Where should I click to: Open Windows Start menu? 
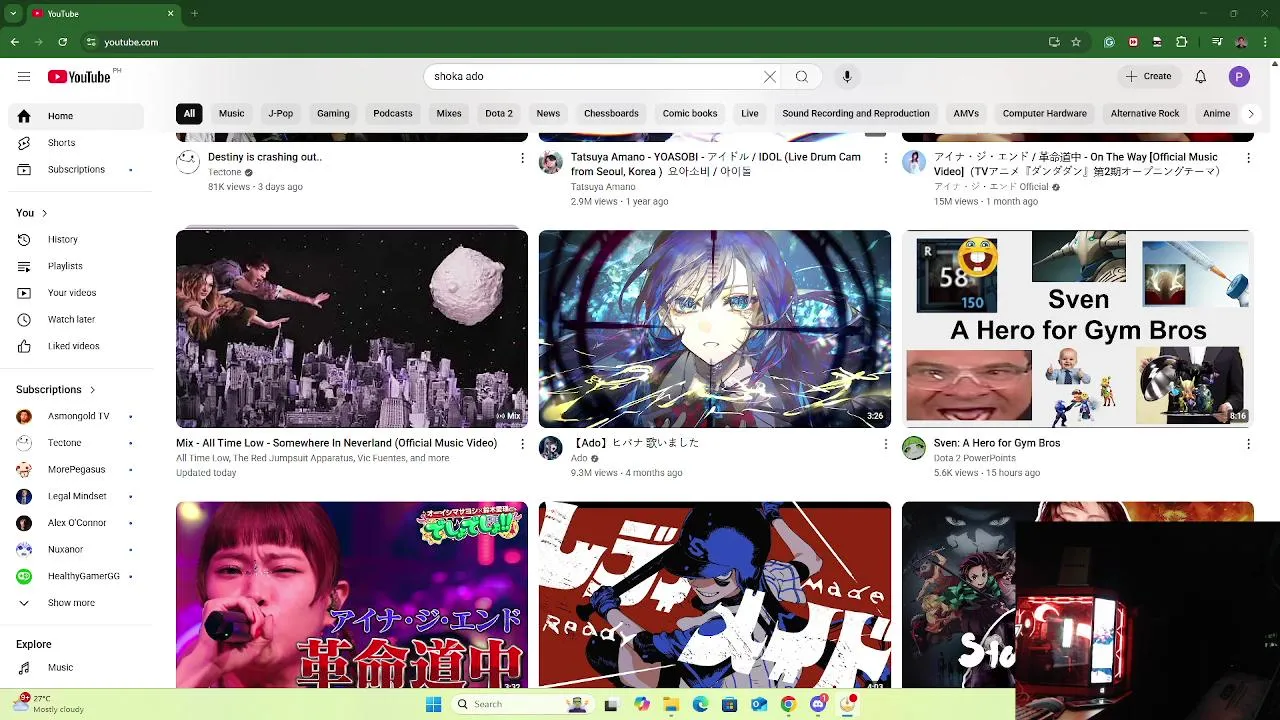tap(433, 704)
